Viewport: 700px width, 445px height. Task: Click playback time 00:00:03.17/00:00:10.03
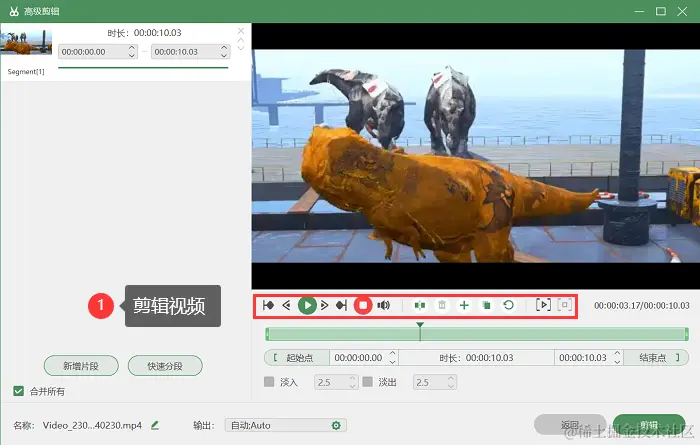click(642, 306)
